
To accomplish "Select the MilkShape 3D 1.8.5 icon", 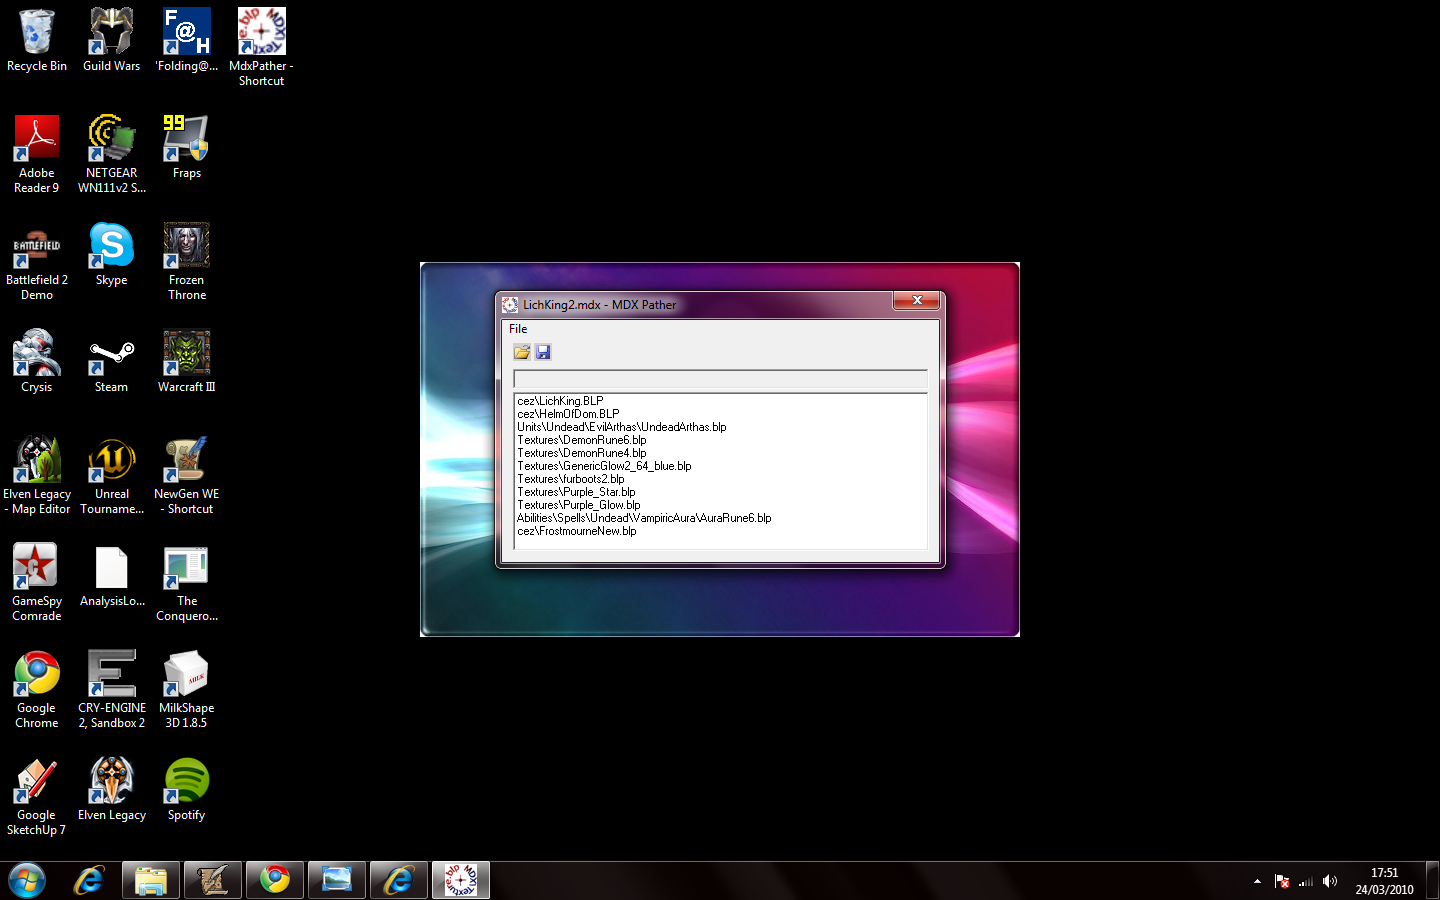I will coord(187,689).
